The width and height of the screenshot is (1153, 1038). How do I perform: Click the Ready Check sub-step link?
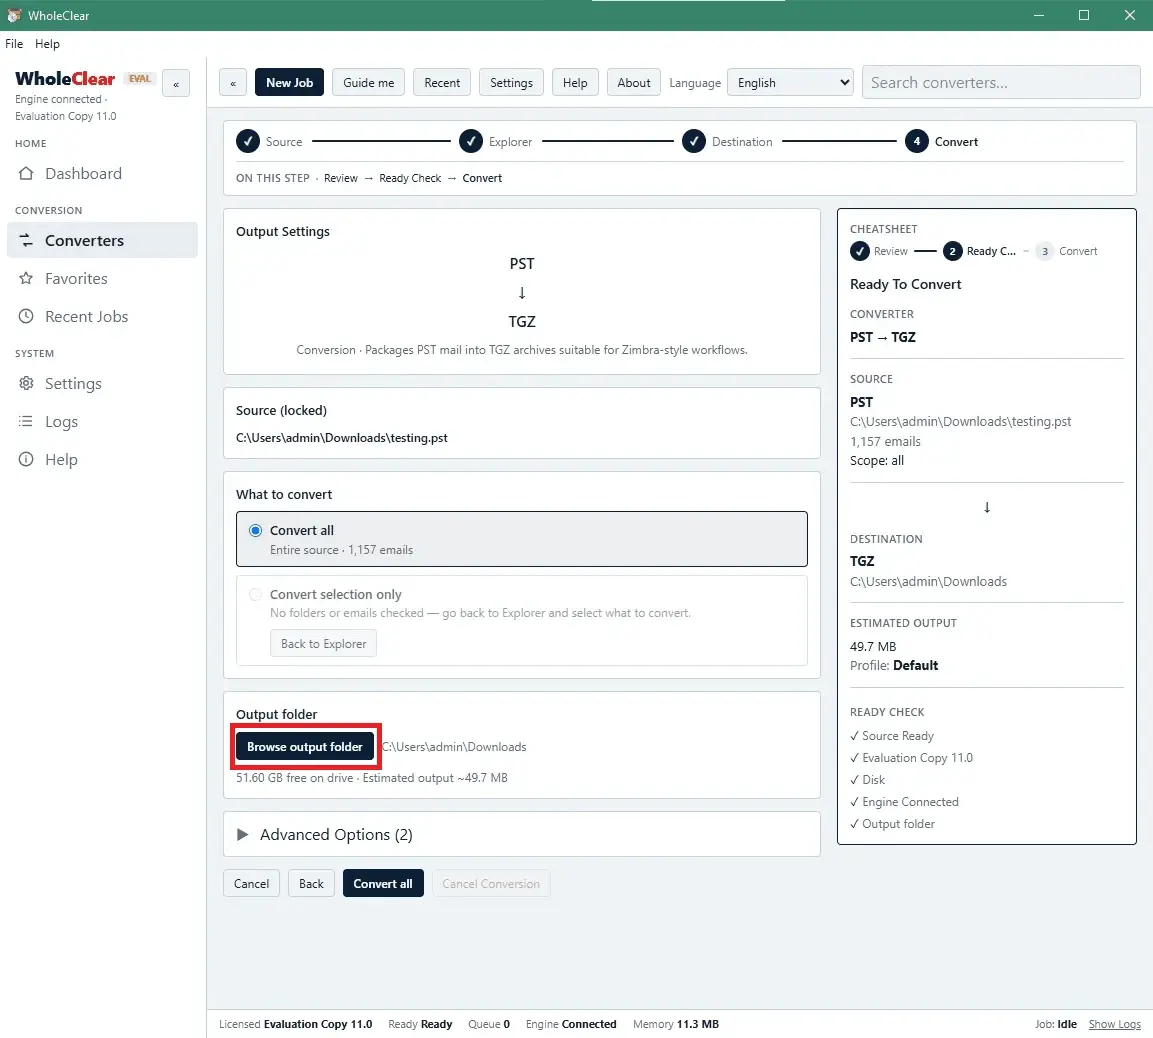pos(410,178)
